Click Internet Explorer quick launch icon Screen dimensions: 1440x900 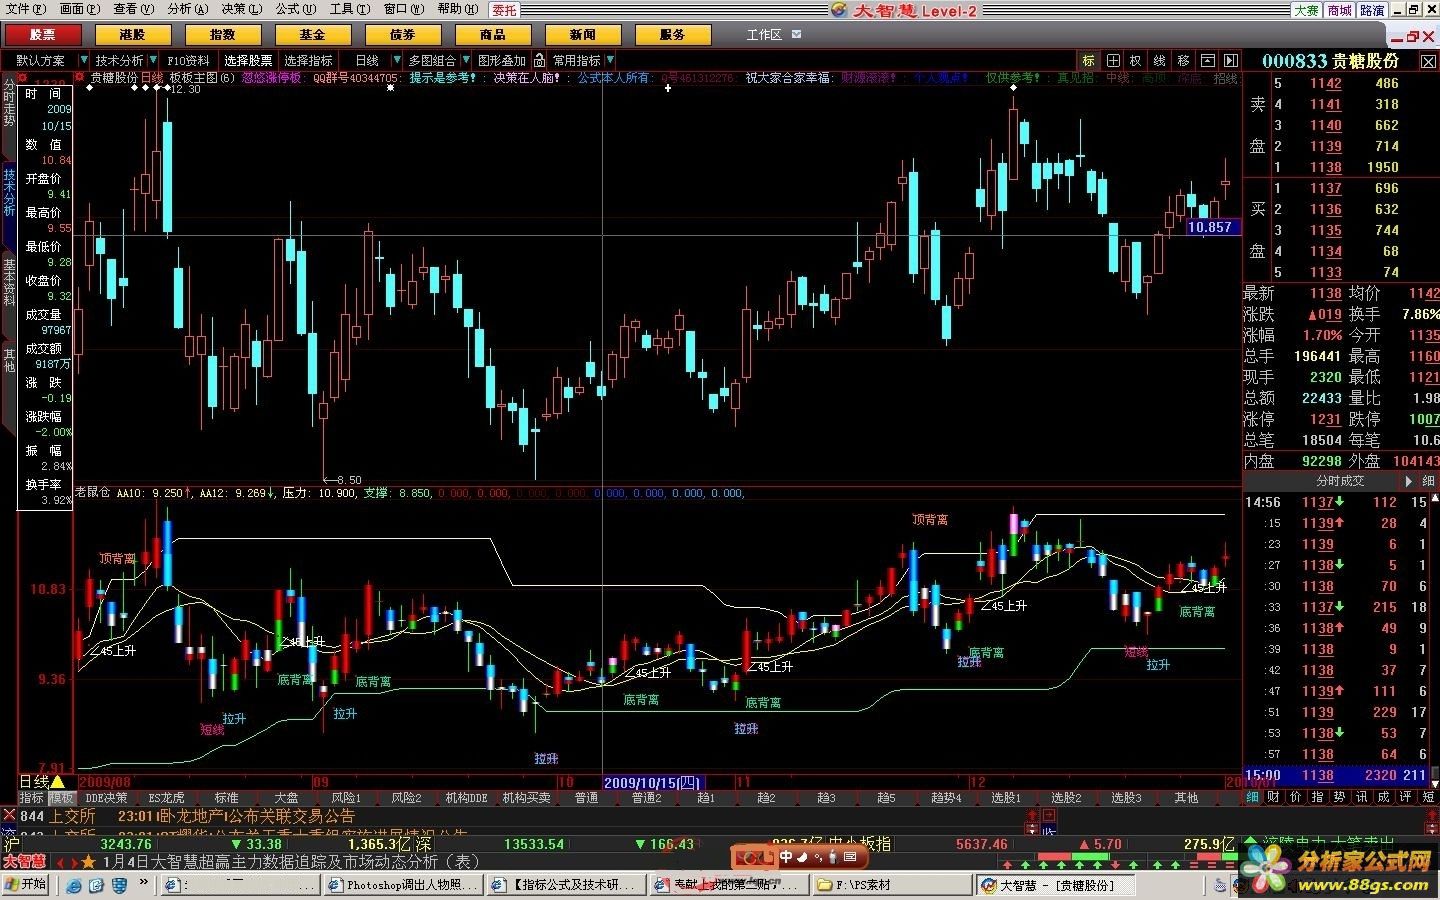(x=75, y=885)
